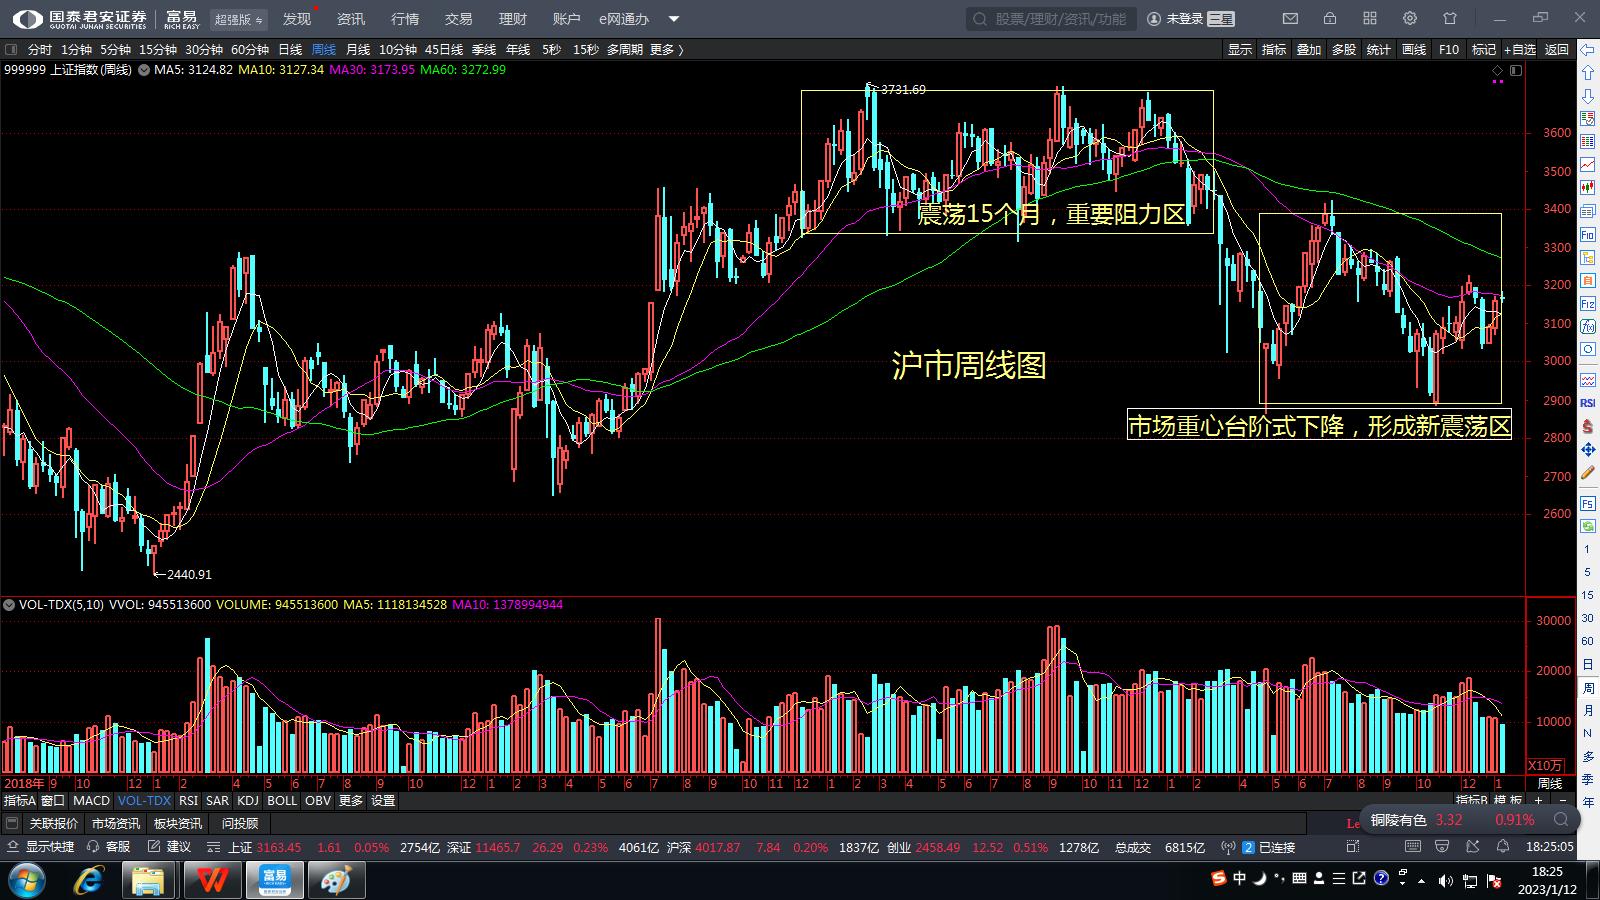Click the back arrow icon in right sidebar
This screenshot has height=900, width=1600.
pyautogui.click(x=1587, y=50)
